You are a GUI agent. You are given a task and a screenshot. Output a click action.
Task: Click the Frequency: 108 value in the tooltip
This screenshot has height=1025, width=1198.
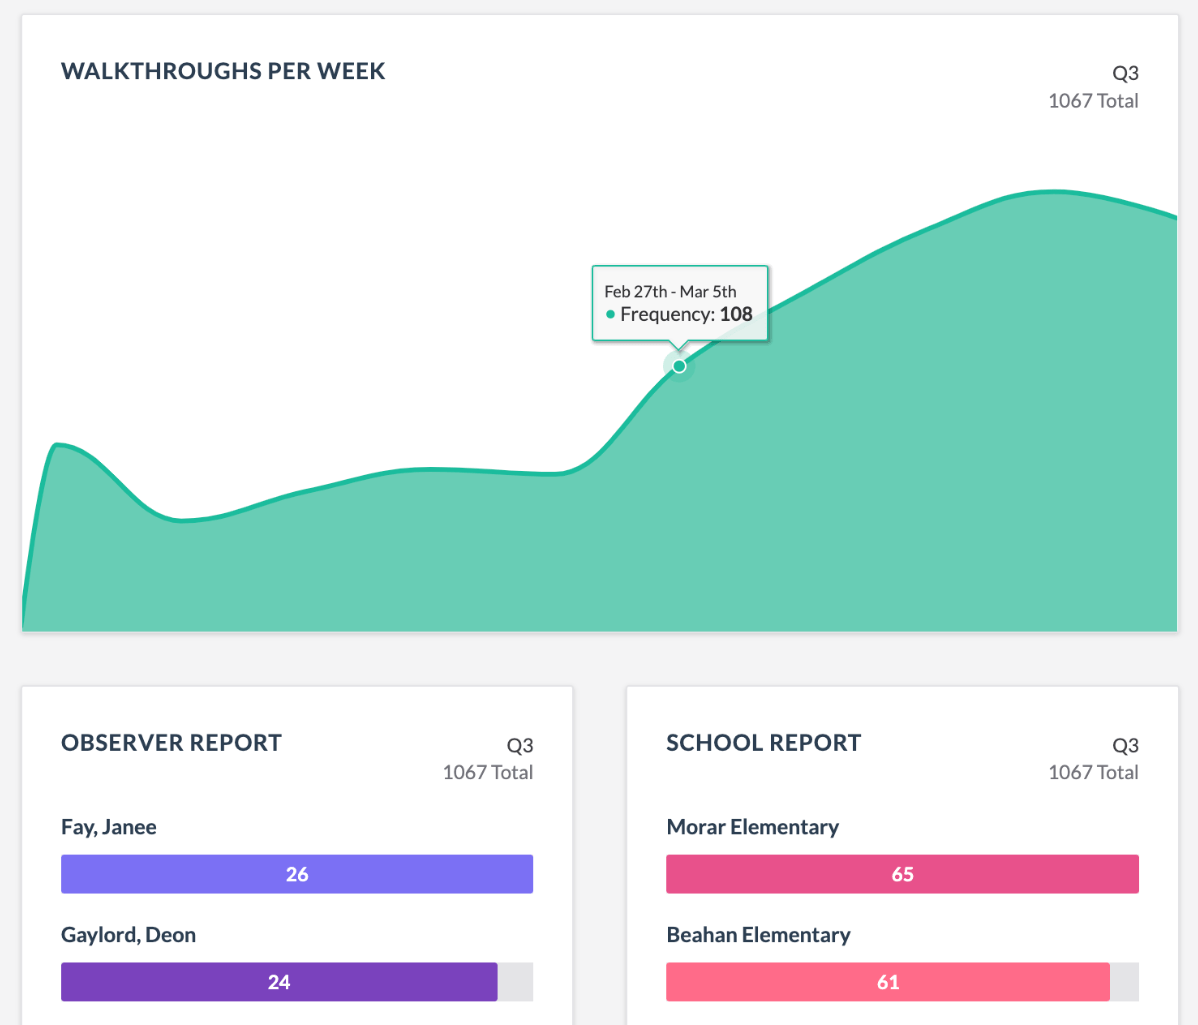686,314
